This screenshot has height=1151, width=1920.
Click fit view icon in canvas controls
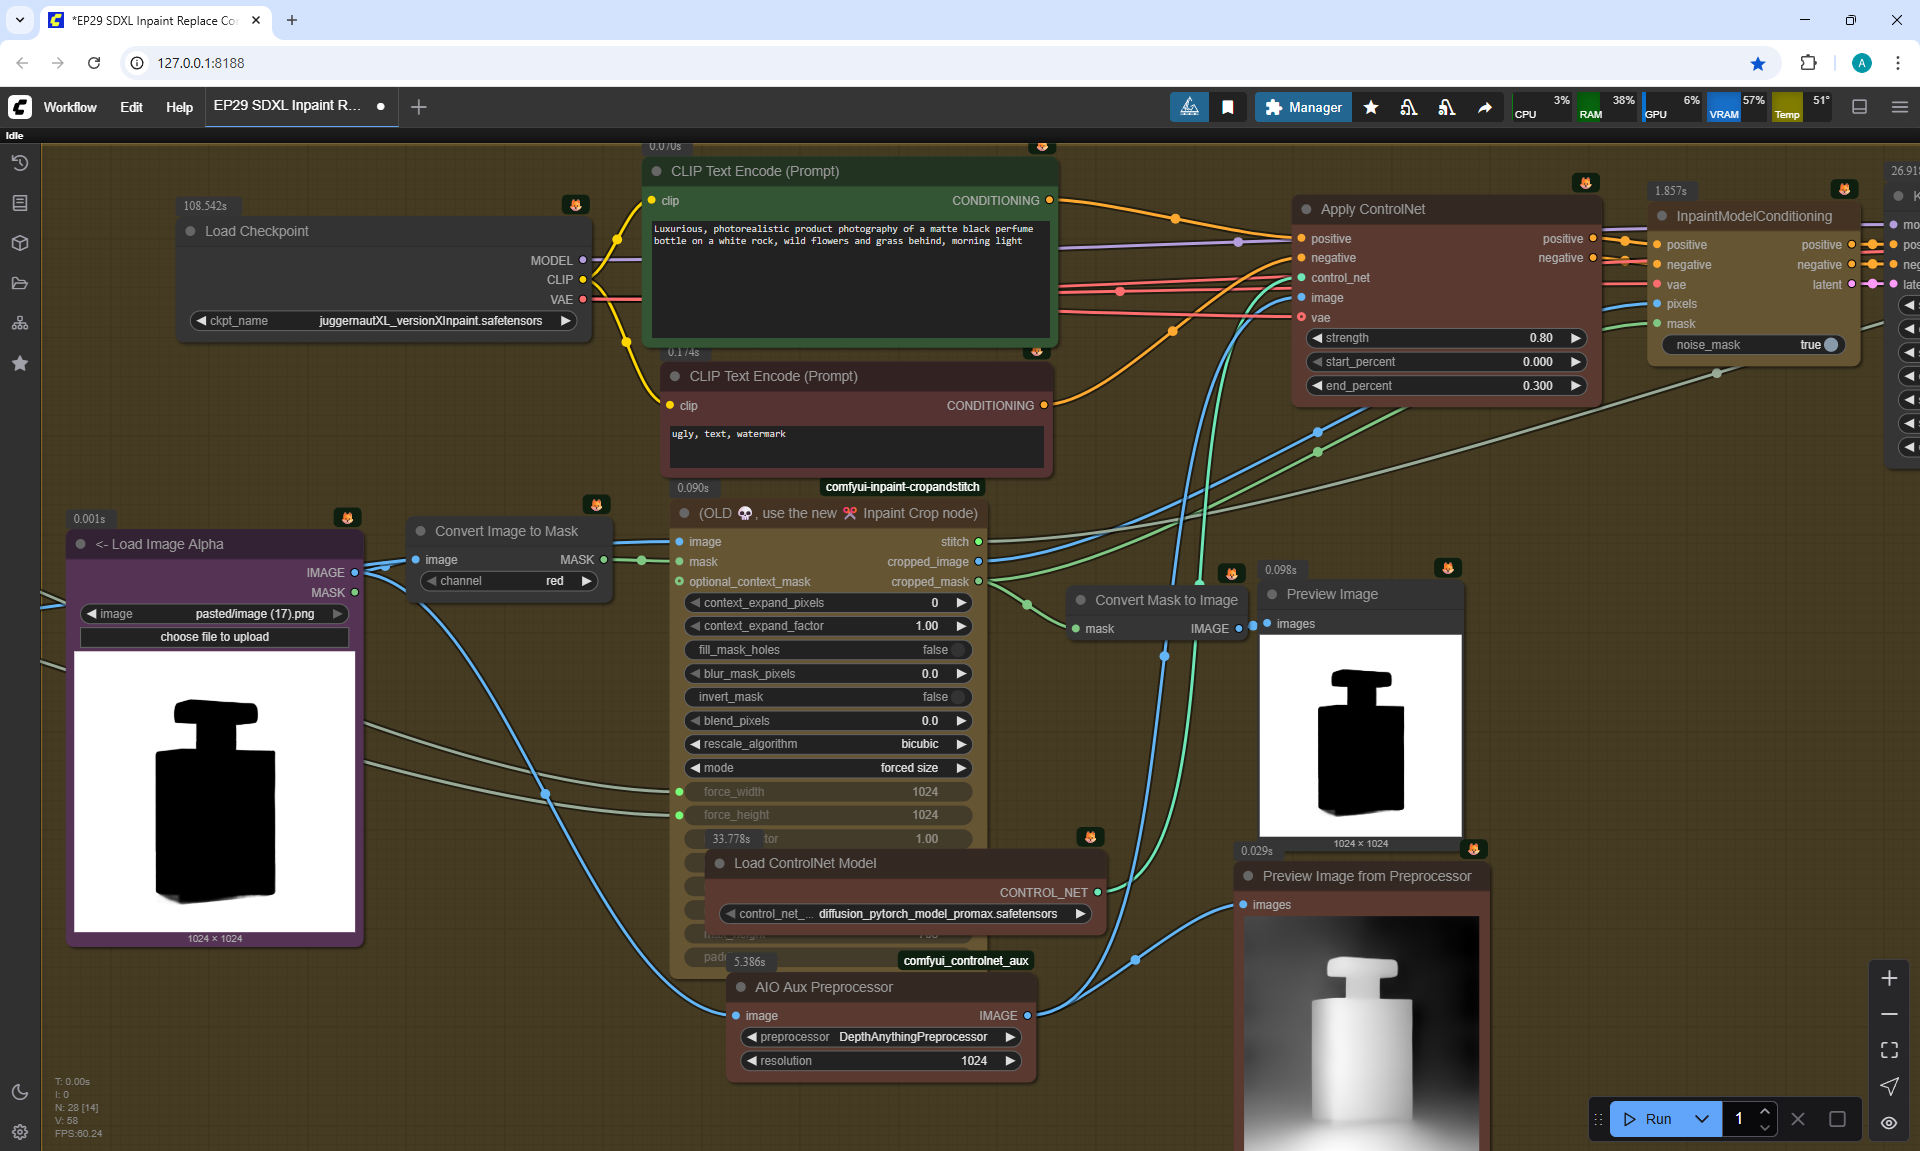click(1889, 1050)
